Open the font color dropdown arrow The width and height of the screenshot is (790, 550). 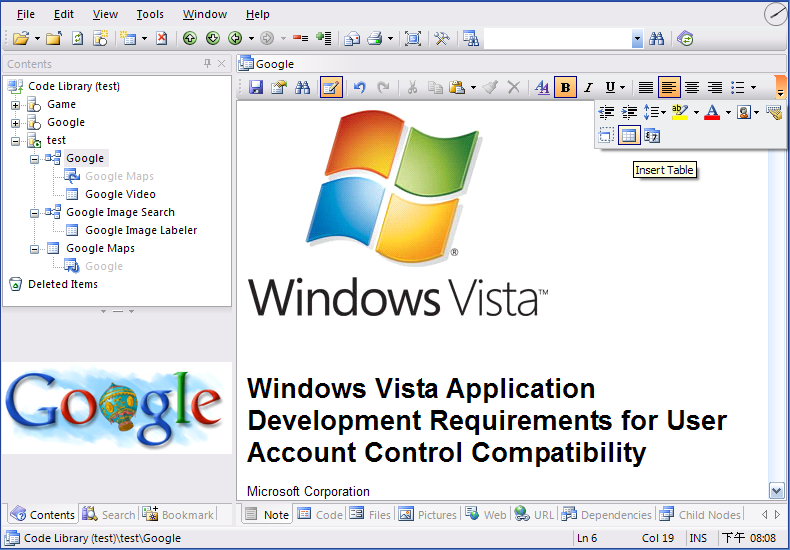pyautogui.click(x=728, y=113)
